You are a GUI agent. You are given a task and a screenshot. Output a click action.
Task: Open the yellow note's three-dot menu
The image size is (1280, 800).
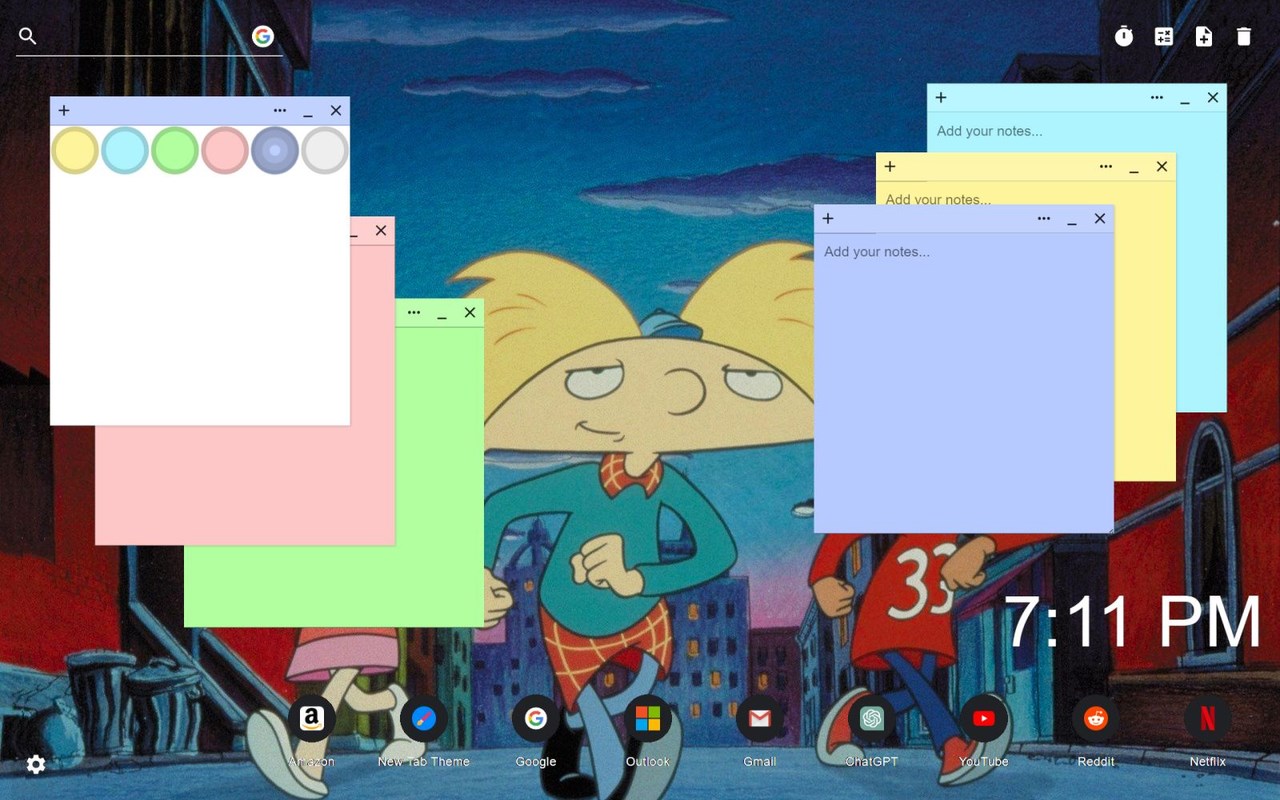(1106, 167)
